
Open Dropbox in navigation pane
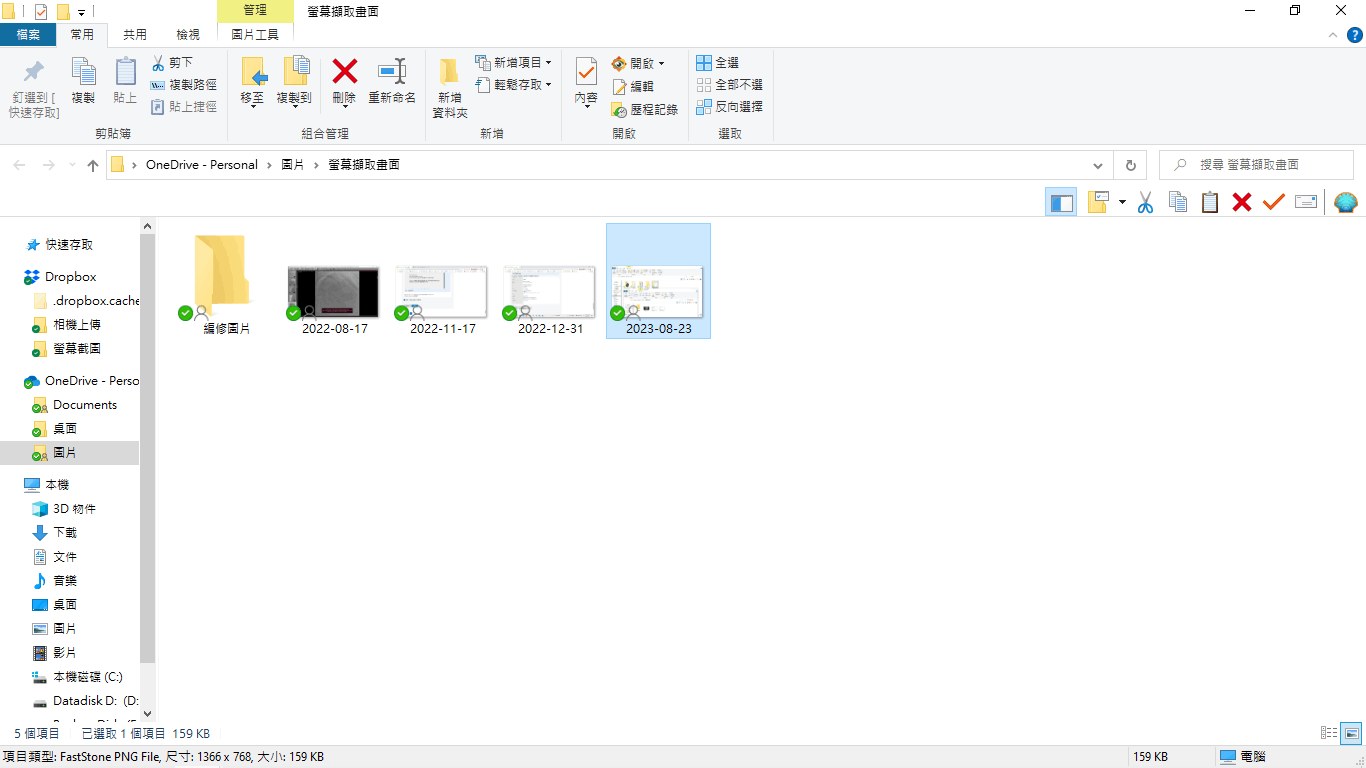click(70, 276)
